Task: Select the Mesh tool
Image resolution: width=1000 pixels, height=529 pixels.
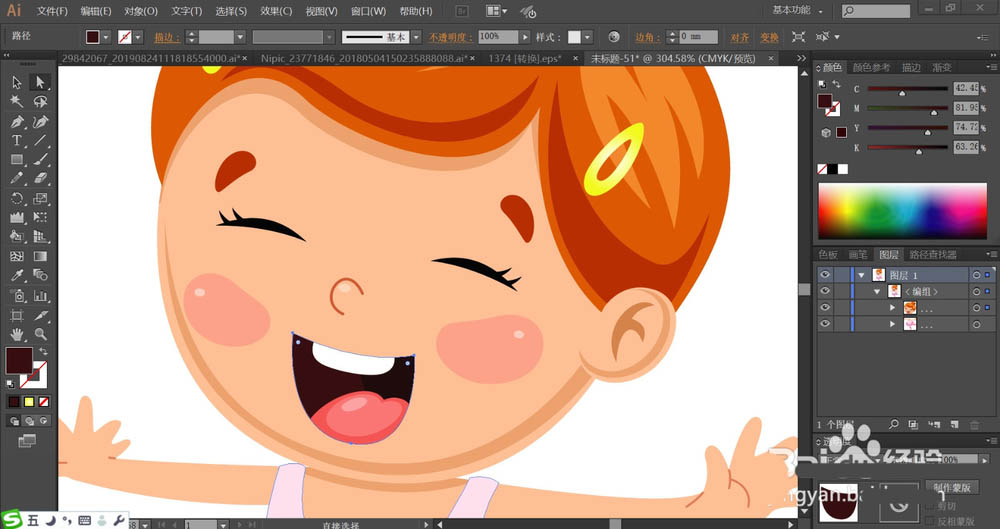Action: [x=17, y=257]
